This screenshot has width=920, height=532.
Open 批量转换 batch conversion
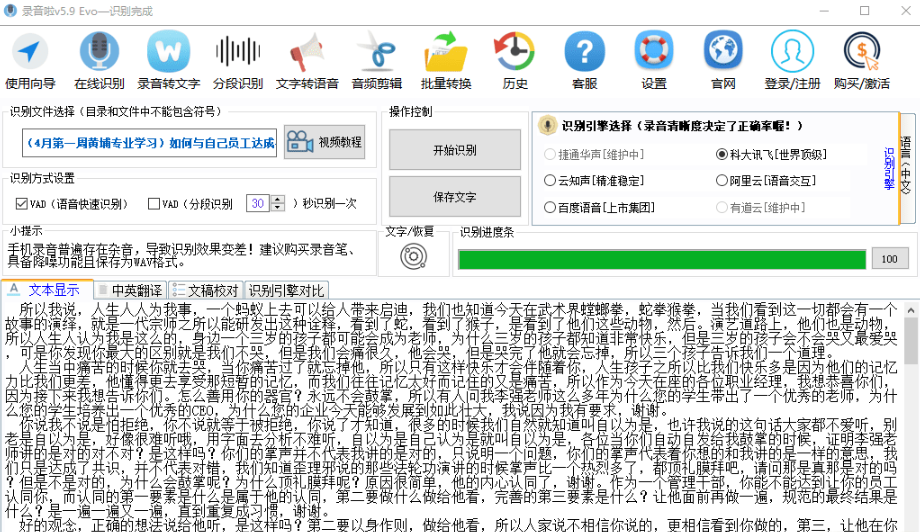pyautogui.click(x=446, y=60)
